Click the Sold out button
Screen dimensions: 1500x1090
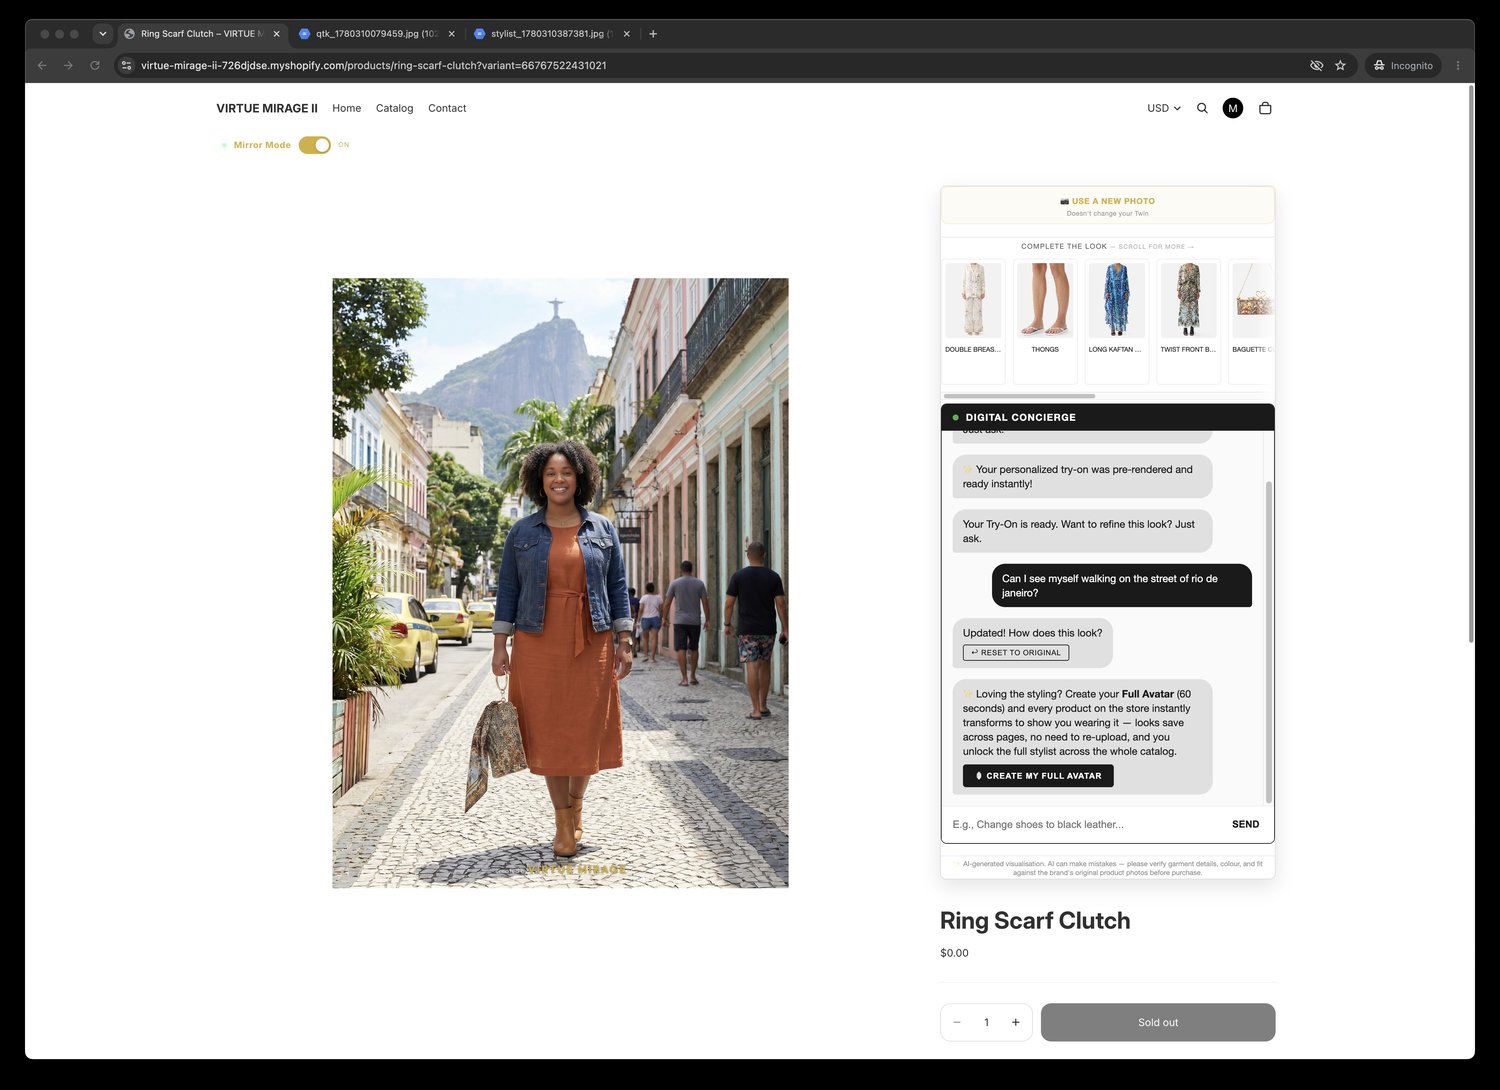(x=1158, y=1022)
